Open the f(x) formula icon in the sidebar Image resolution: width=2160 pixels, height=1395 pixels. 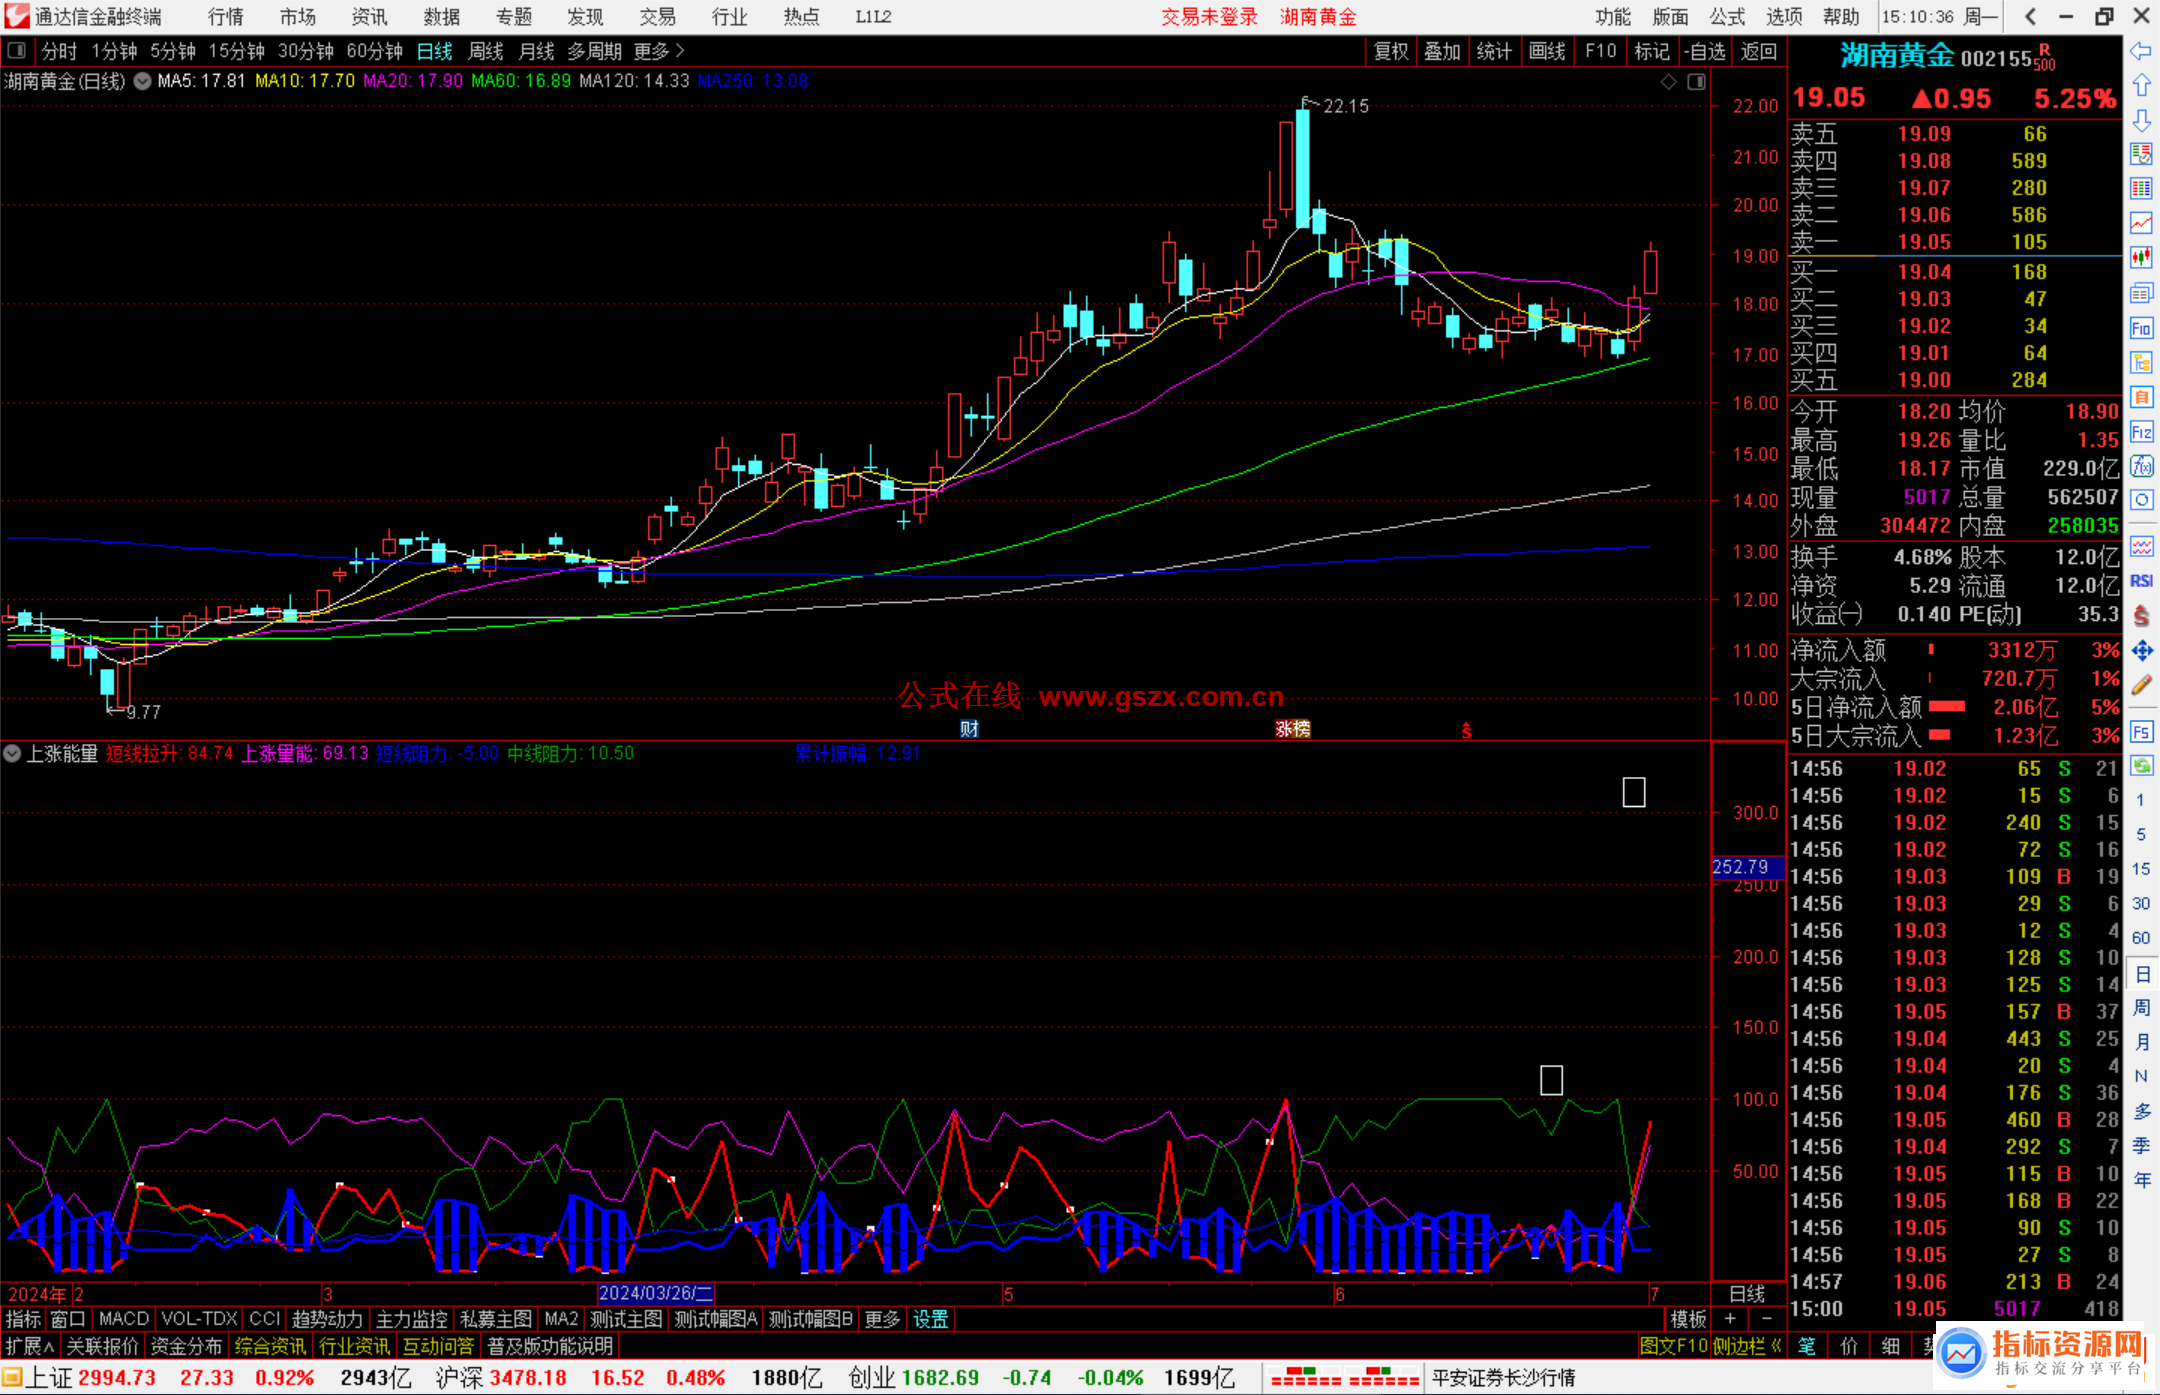tap(2141, 466)
